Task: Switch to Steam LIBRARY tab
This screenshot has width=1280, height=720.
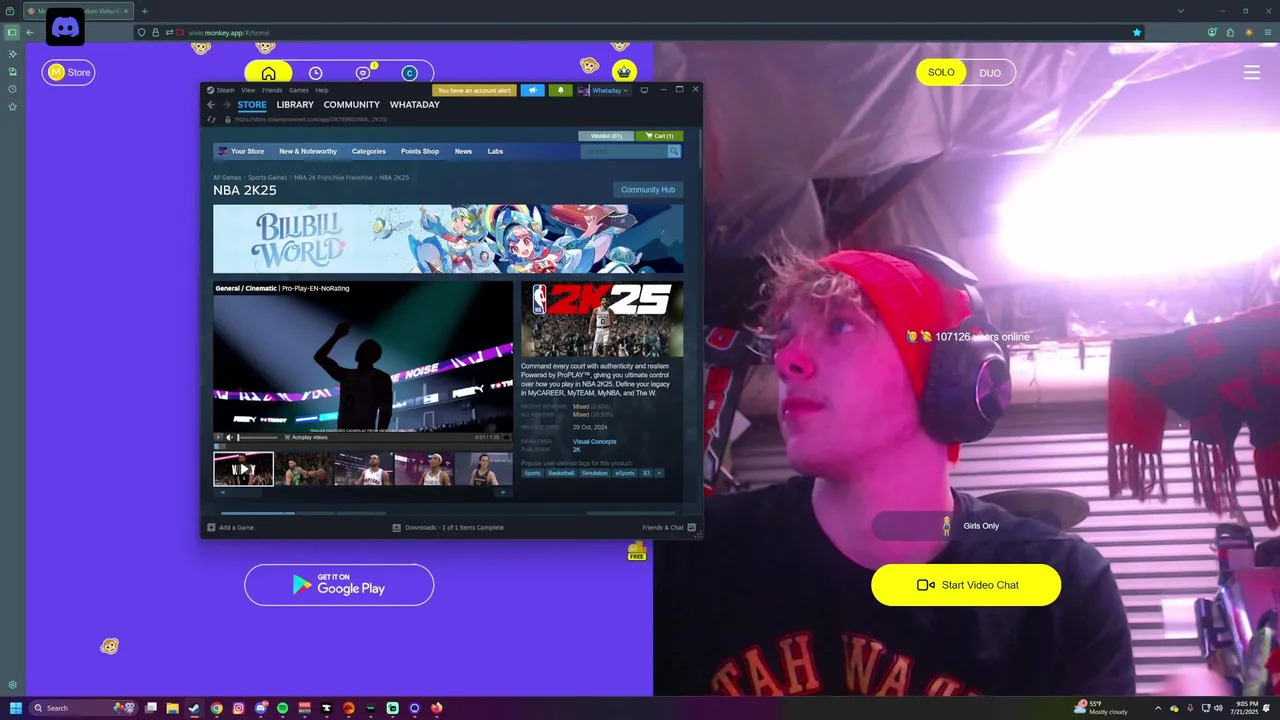Action: 295,104
